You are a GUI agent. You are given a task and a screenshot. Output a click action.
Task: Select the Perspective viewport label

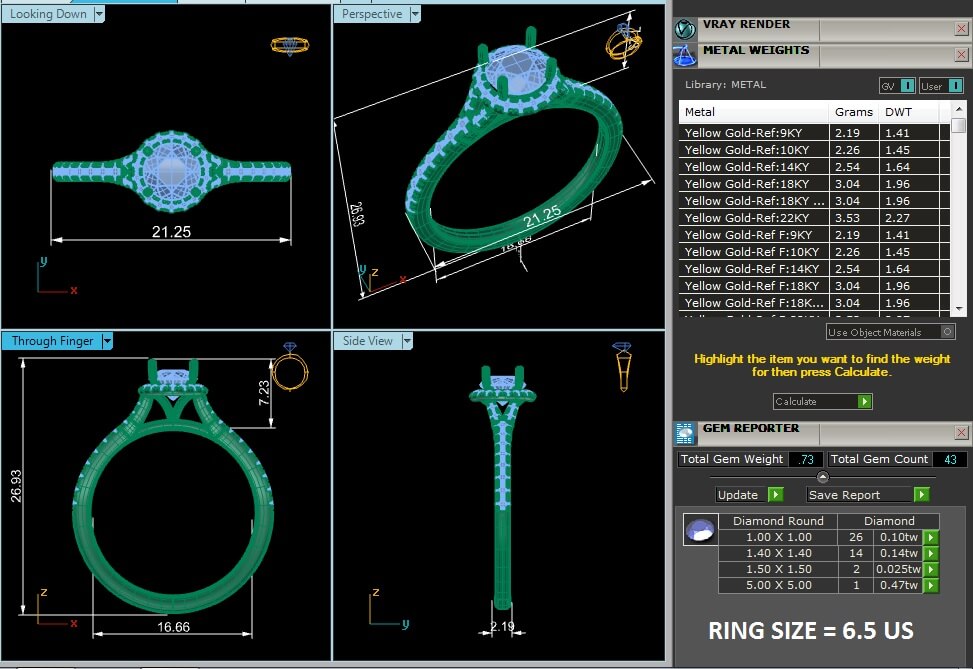371,15
